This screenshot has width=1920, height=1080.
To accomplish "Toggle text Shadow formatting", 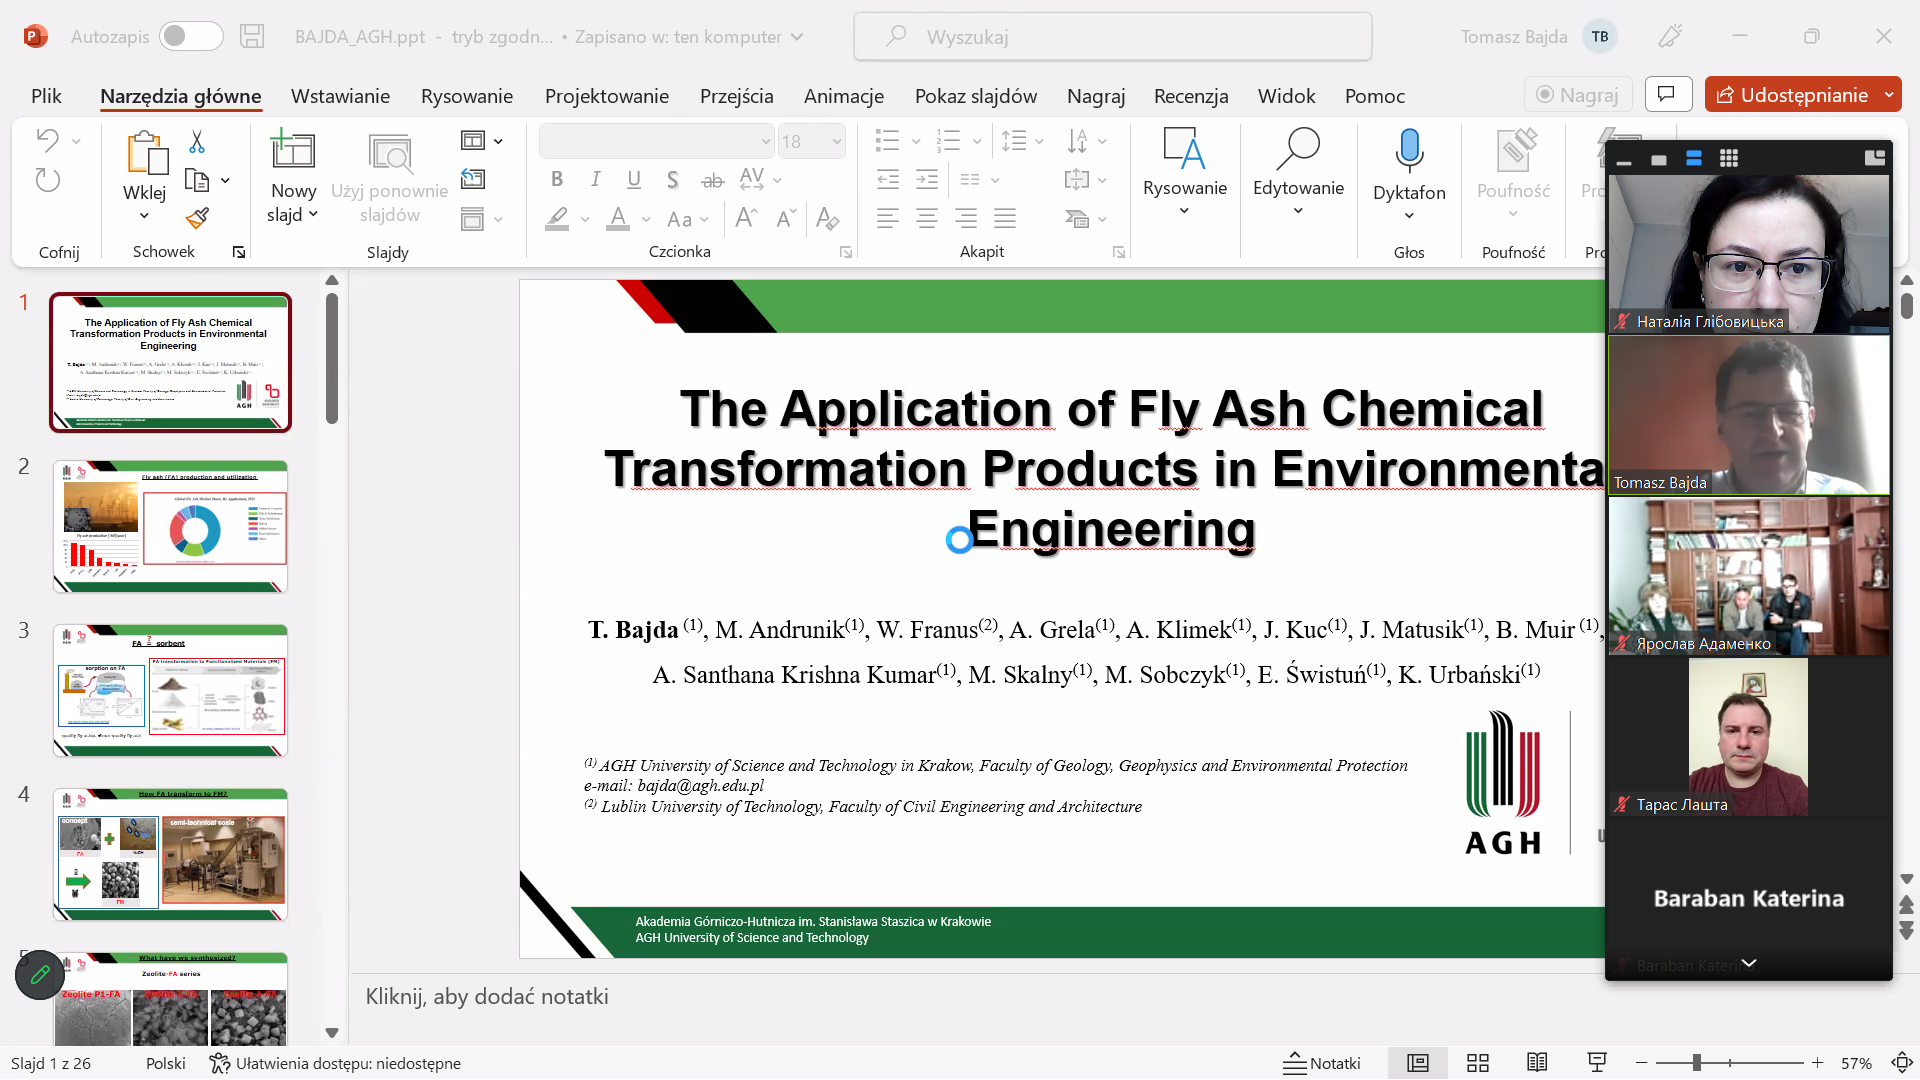I will (673, 179).
